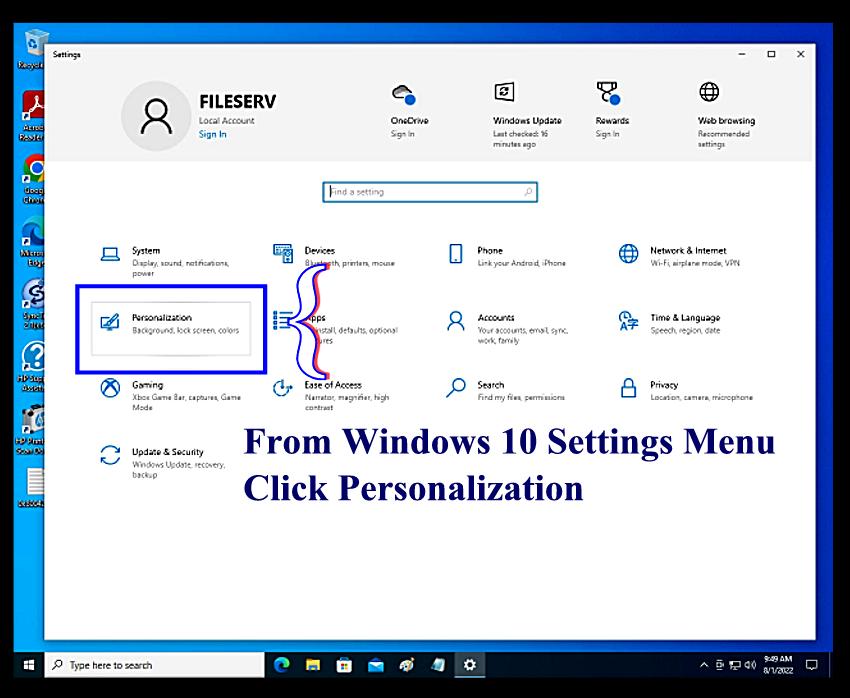Select the Personalization category label
The image size is (850, 698).
coord(162,318)
